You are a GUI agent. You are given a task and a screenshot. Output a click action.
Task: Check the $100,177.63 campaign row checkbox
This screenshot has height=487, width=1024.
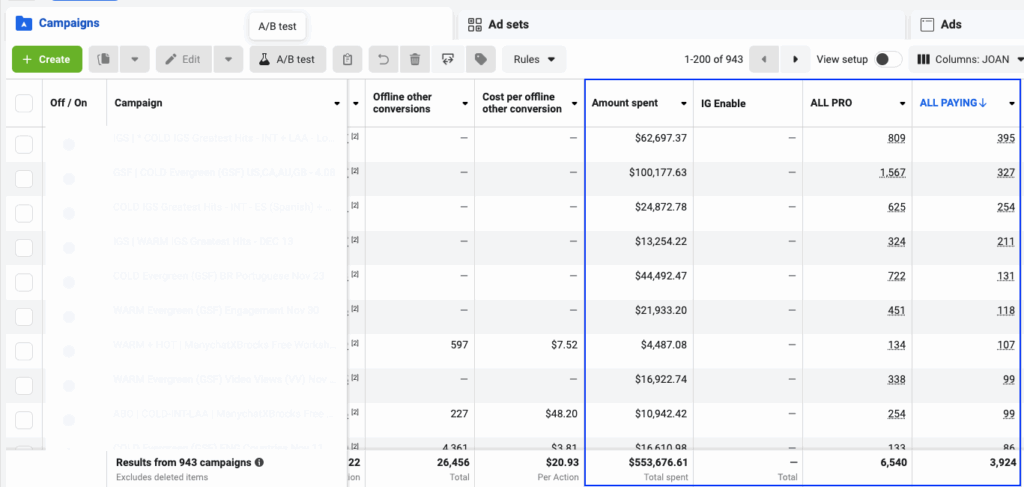tap(24, 179)
